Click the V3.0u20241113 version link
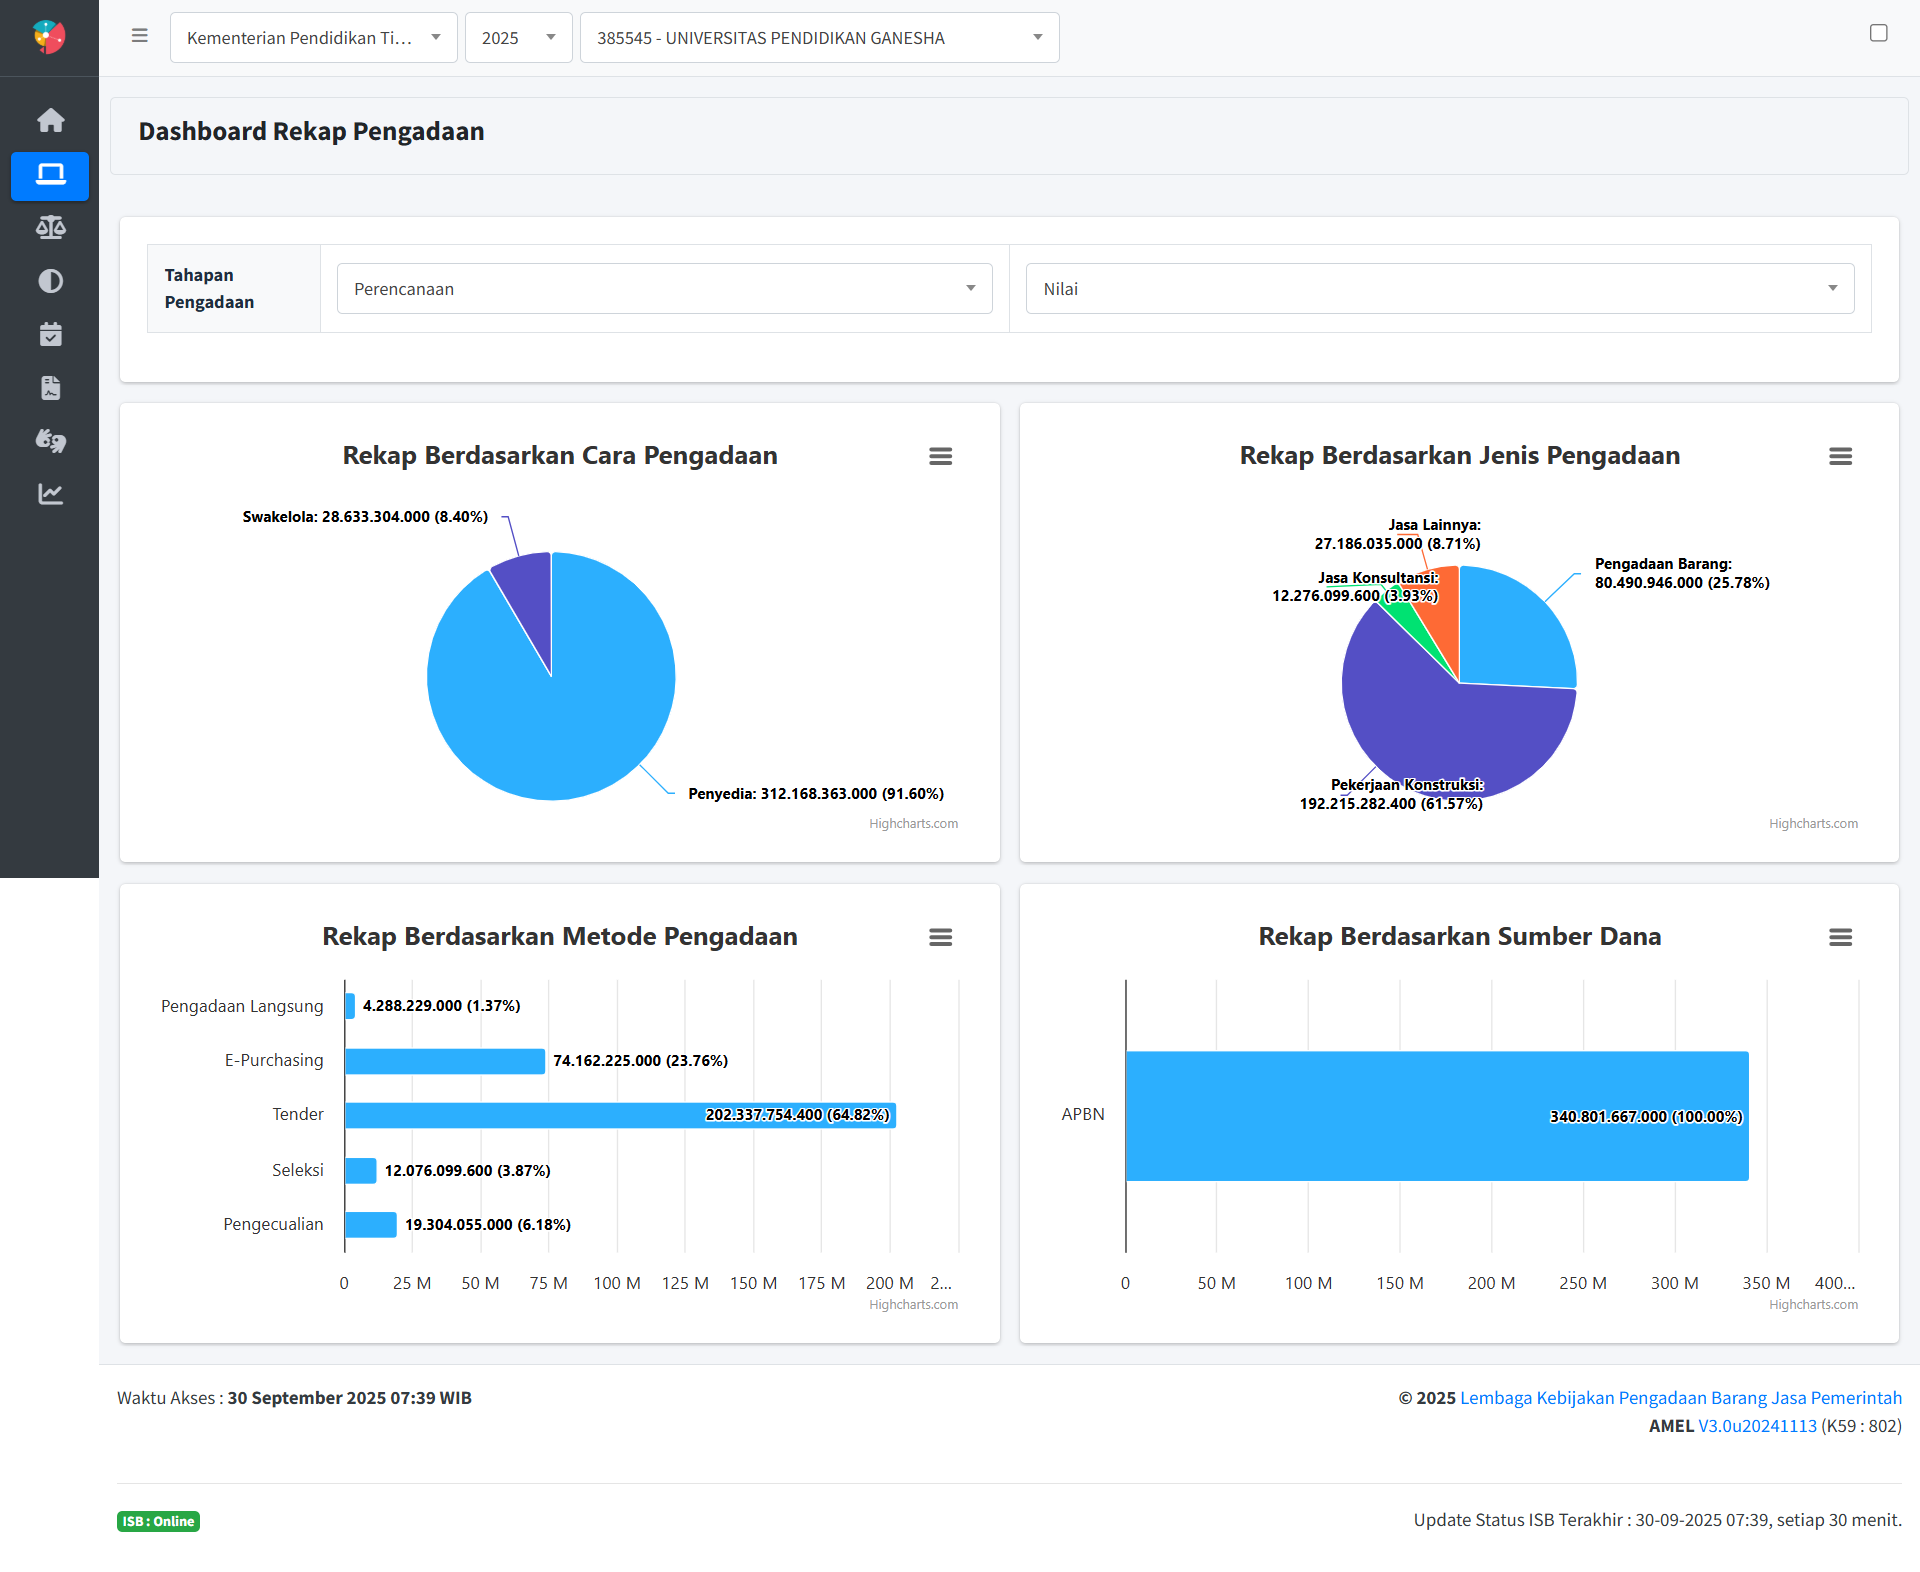1920x1572 pixels. (1757, 1426)
